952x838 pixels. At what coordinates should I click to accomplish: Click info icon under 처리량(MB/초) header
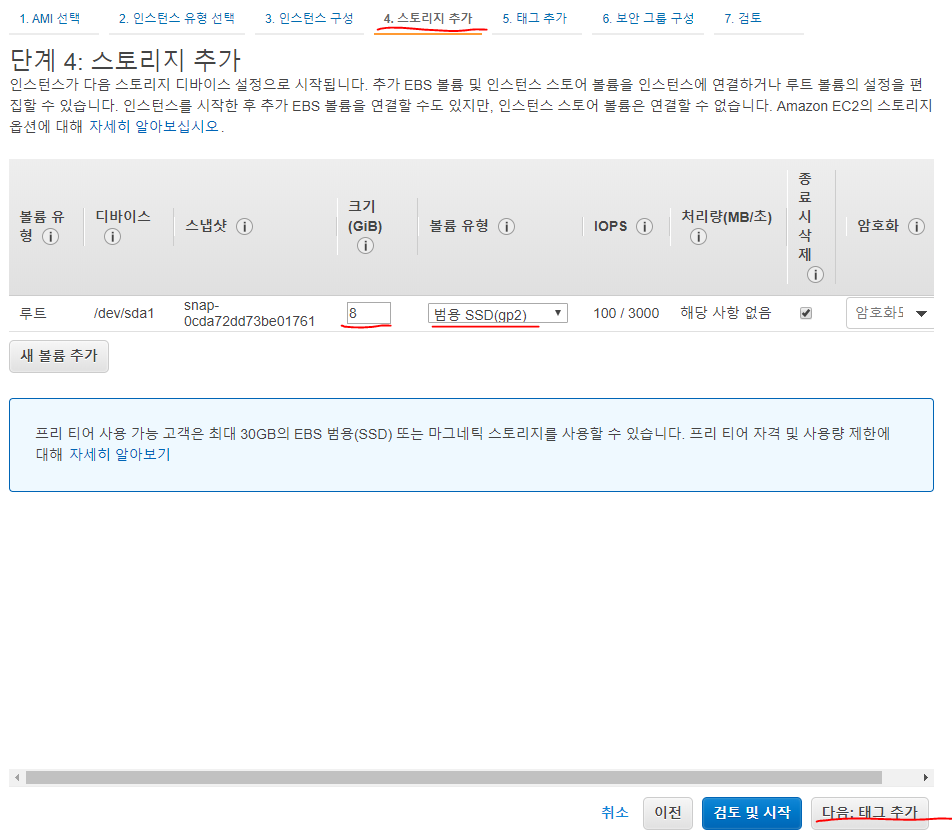(x=698, y=236)
